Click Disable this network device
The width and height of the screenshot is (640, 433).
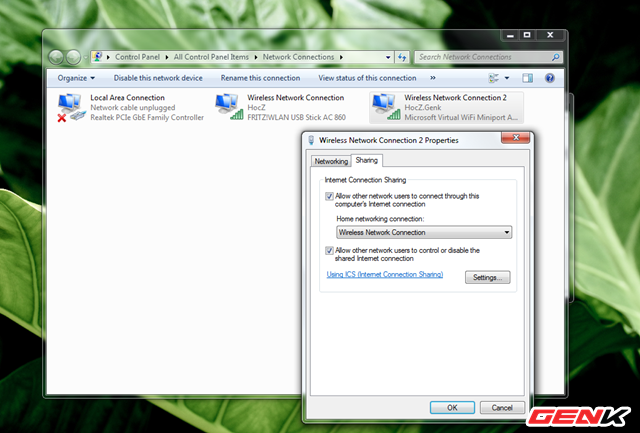click(x=158, y=78)
